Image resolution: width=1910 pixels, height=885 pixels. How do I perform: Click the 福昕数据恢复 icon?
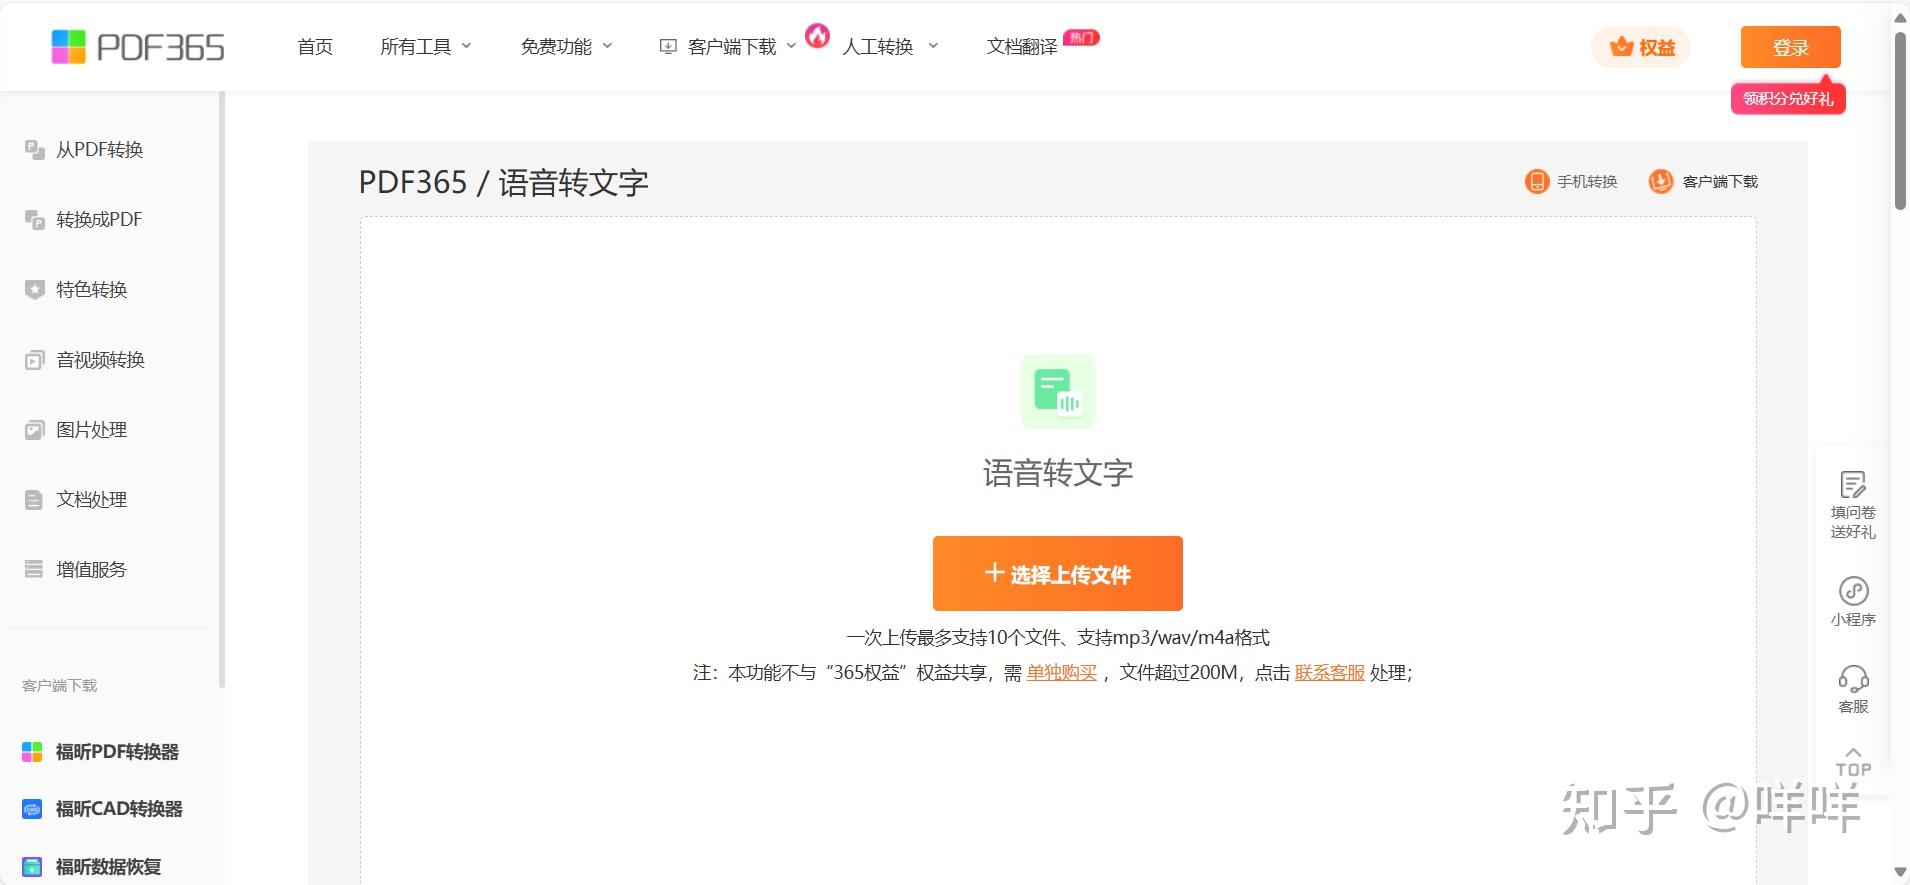click(x=33, y=867)
